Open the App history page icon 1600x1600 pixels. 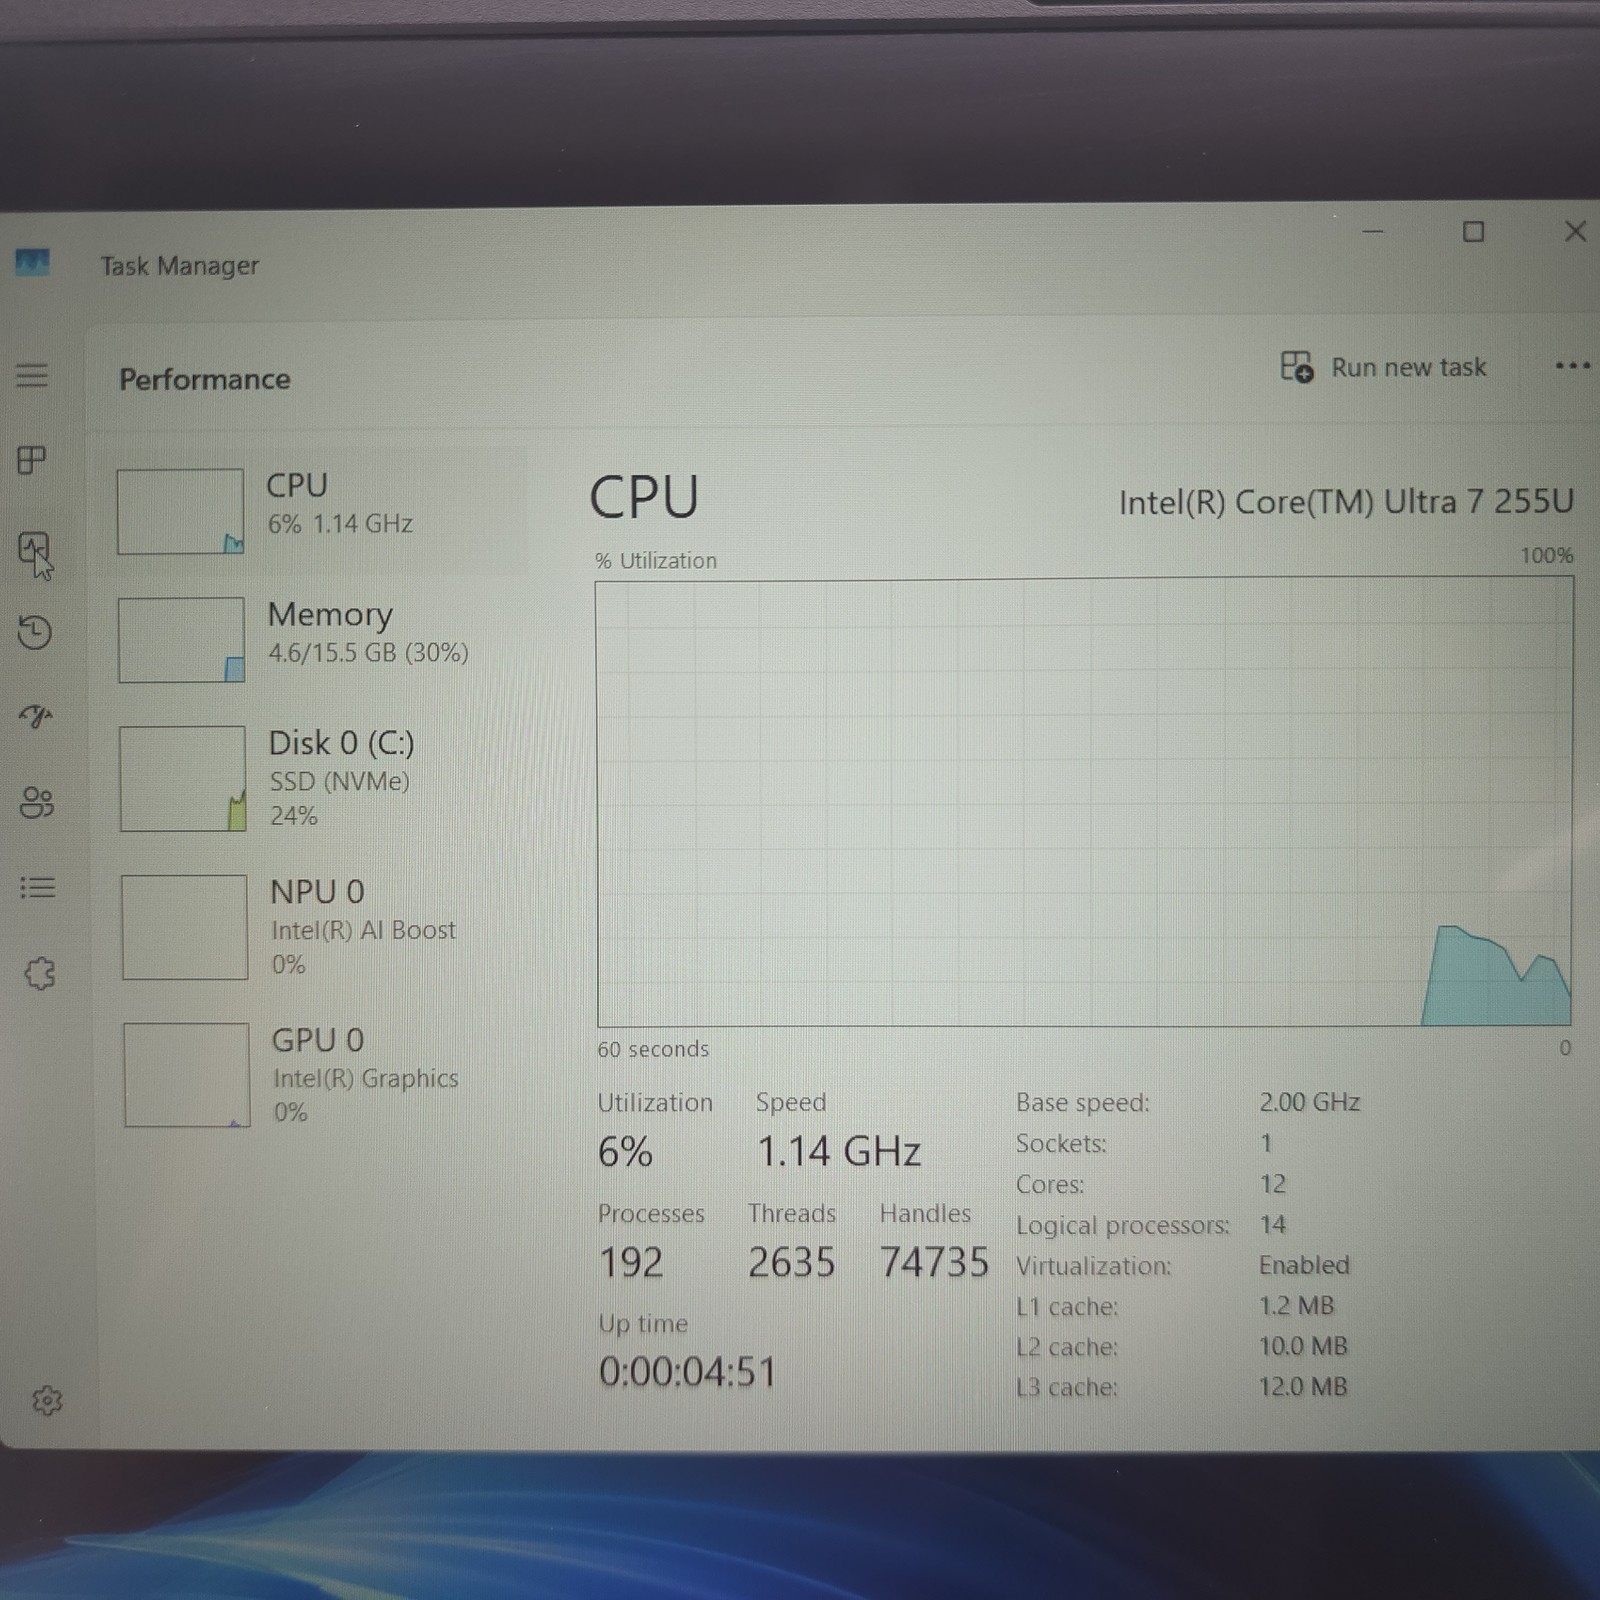34,632
